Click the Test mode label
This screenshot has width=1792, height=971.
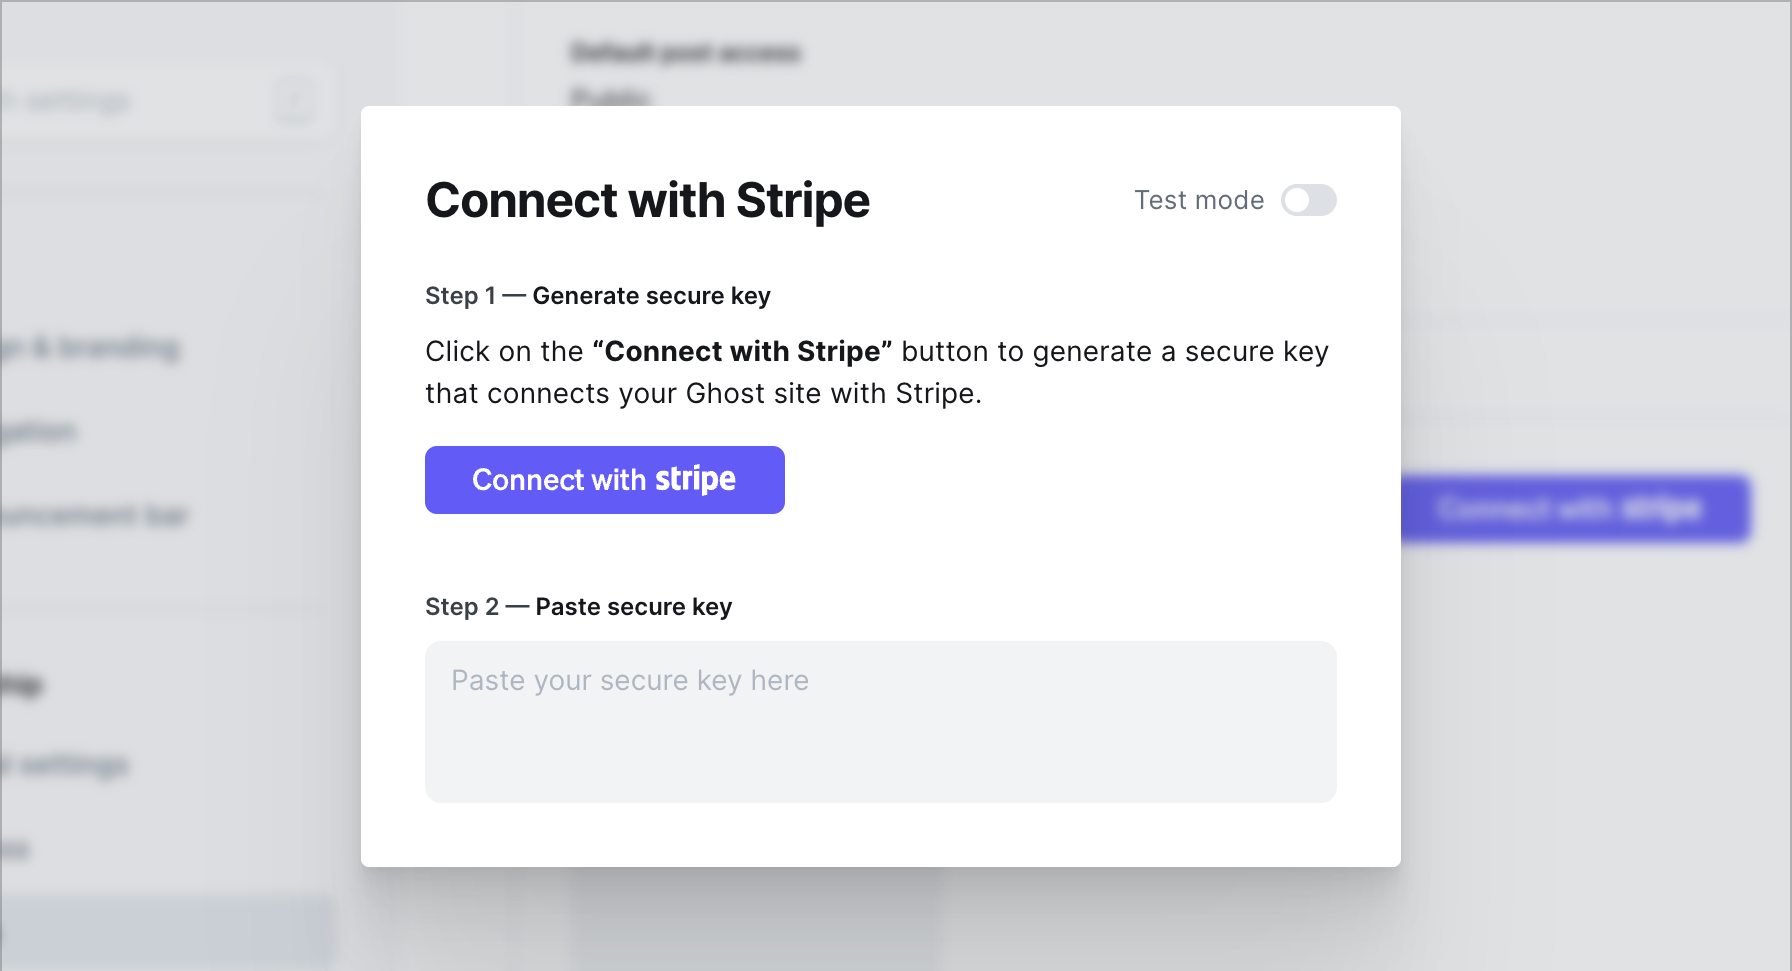(1199, 200)
